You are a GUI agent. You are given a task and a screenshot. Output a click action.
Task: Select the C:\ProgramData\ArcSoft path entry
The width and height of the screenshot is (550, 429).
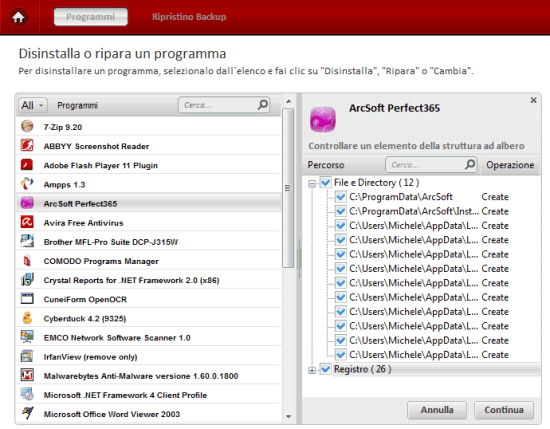coord(401,197)
